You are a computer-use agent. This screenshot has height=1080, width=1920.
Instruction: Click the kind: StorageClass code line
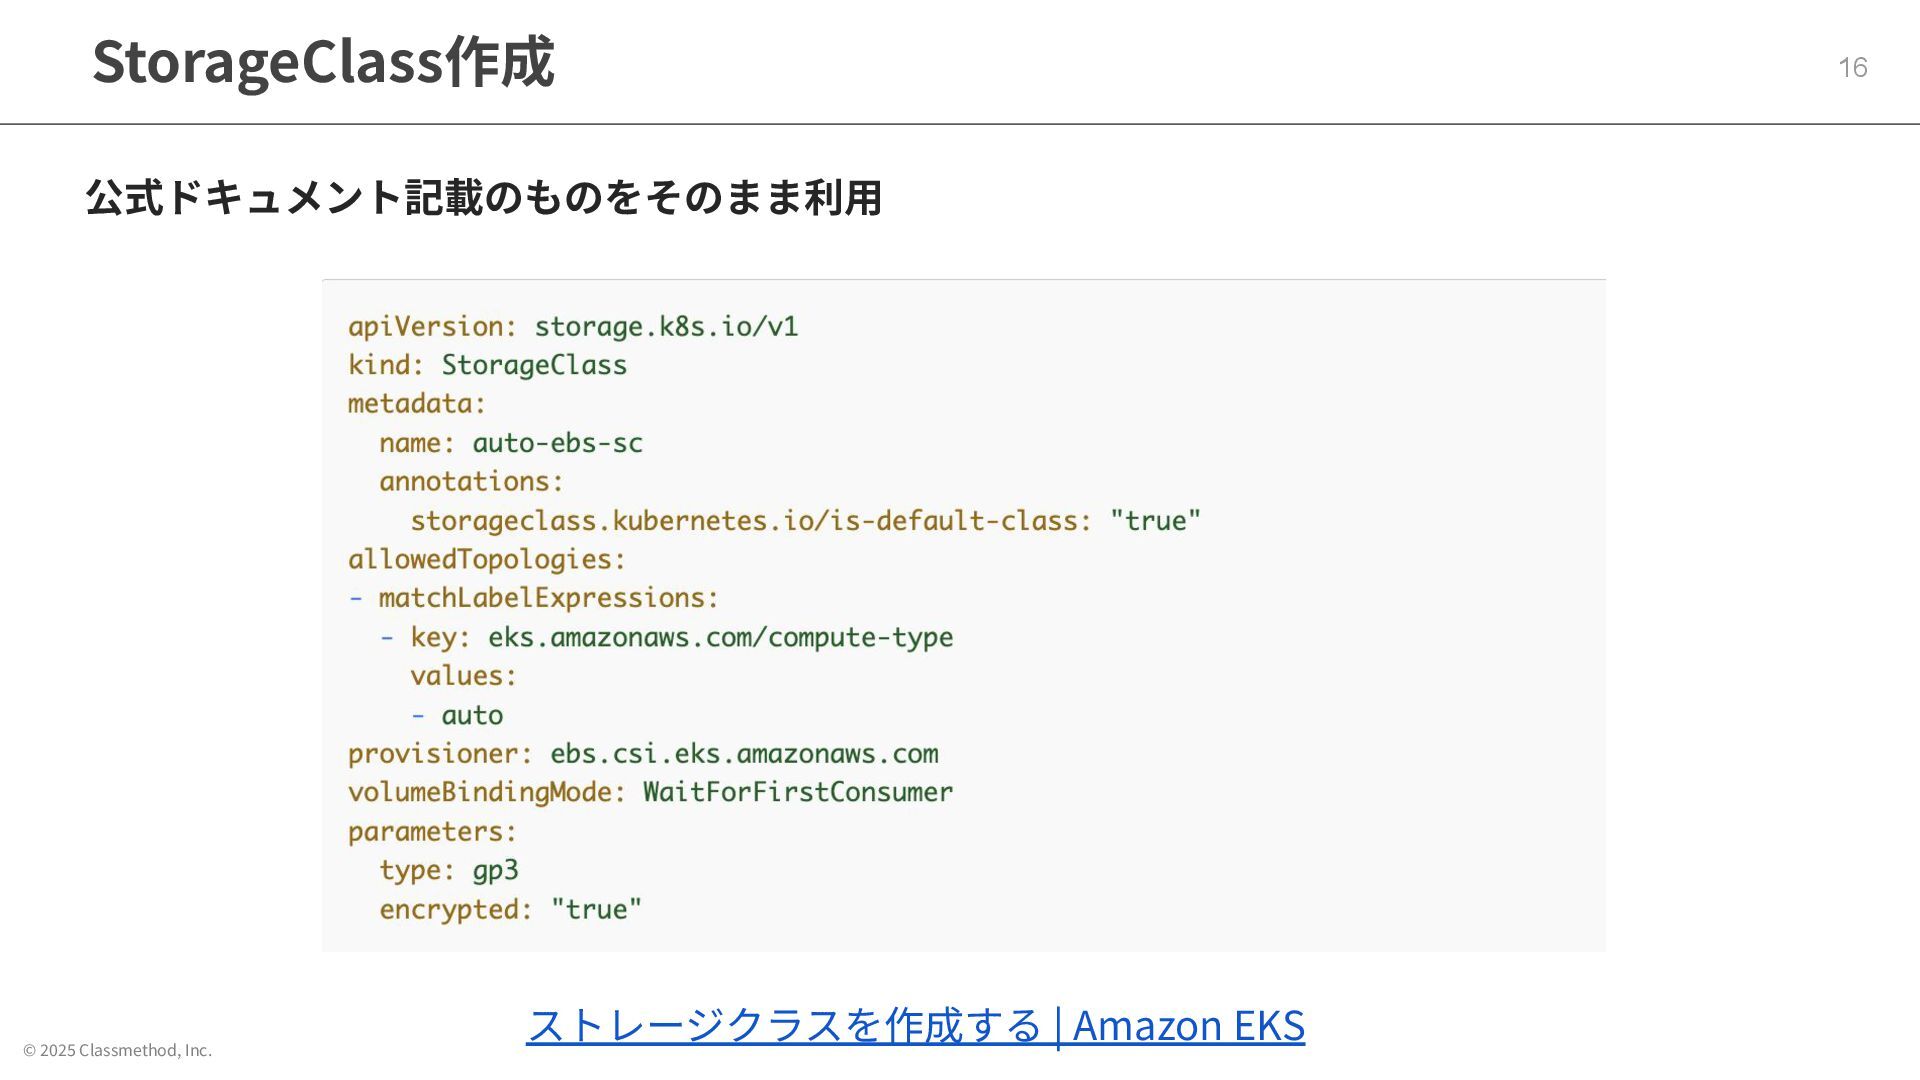tap(487, 365)
